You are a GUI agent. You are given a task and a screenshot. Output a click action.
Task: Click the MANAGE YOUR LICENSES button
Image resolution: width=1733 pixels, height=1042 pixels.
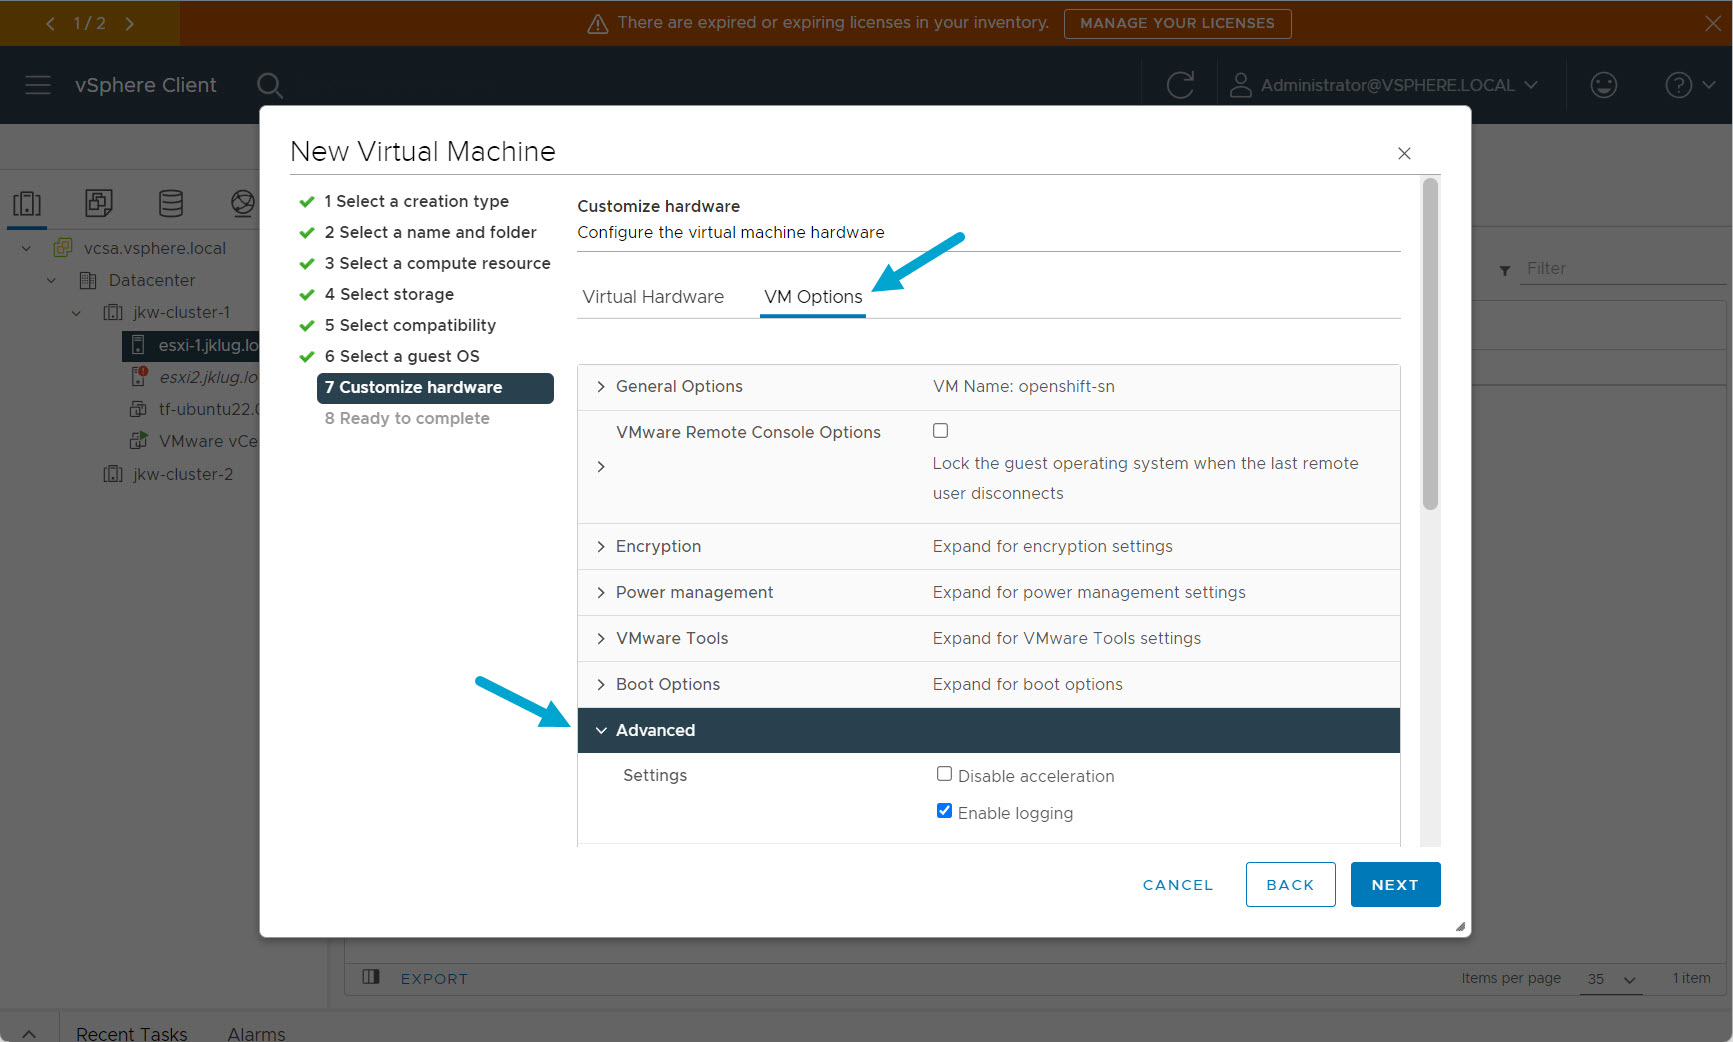click(x=1177, y=23)
